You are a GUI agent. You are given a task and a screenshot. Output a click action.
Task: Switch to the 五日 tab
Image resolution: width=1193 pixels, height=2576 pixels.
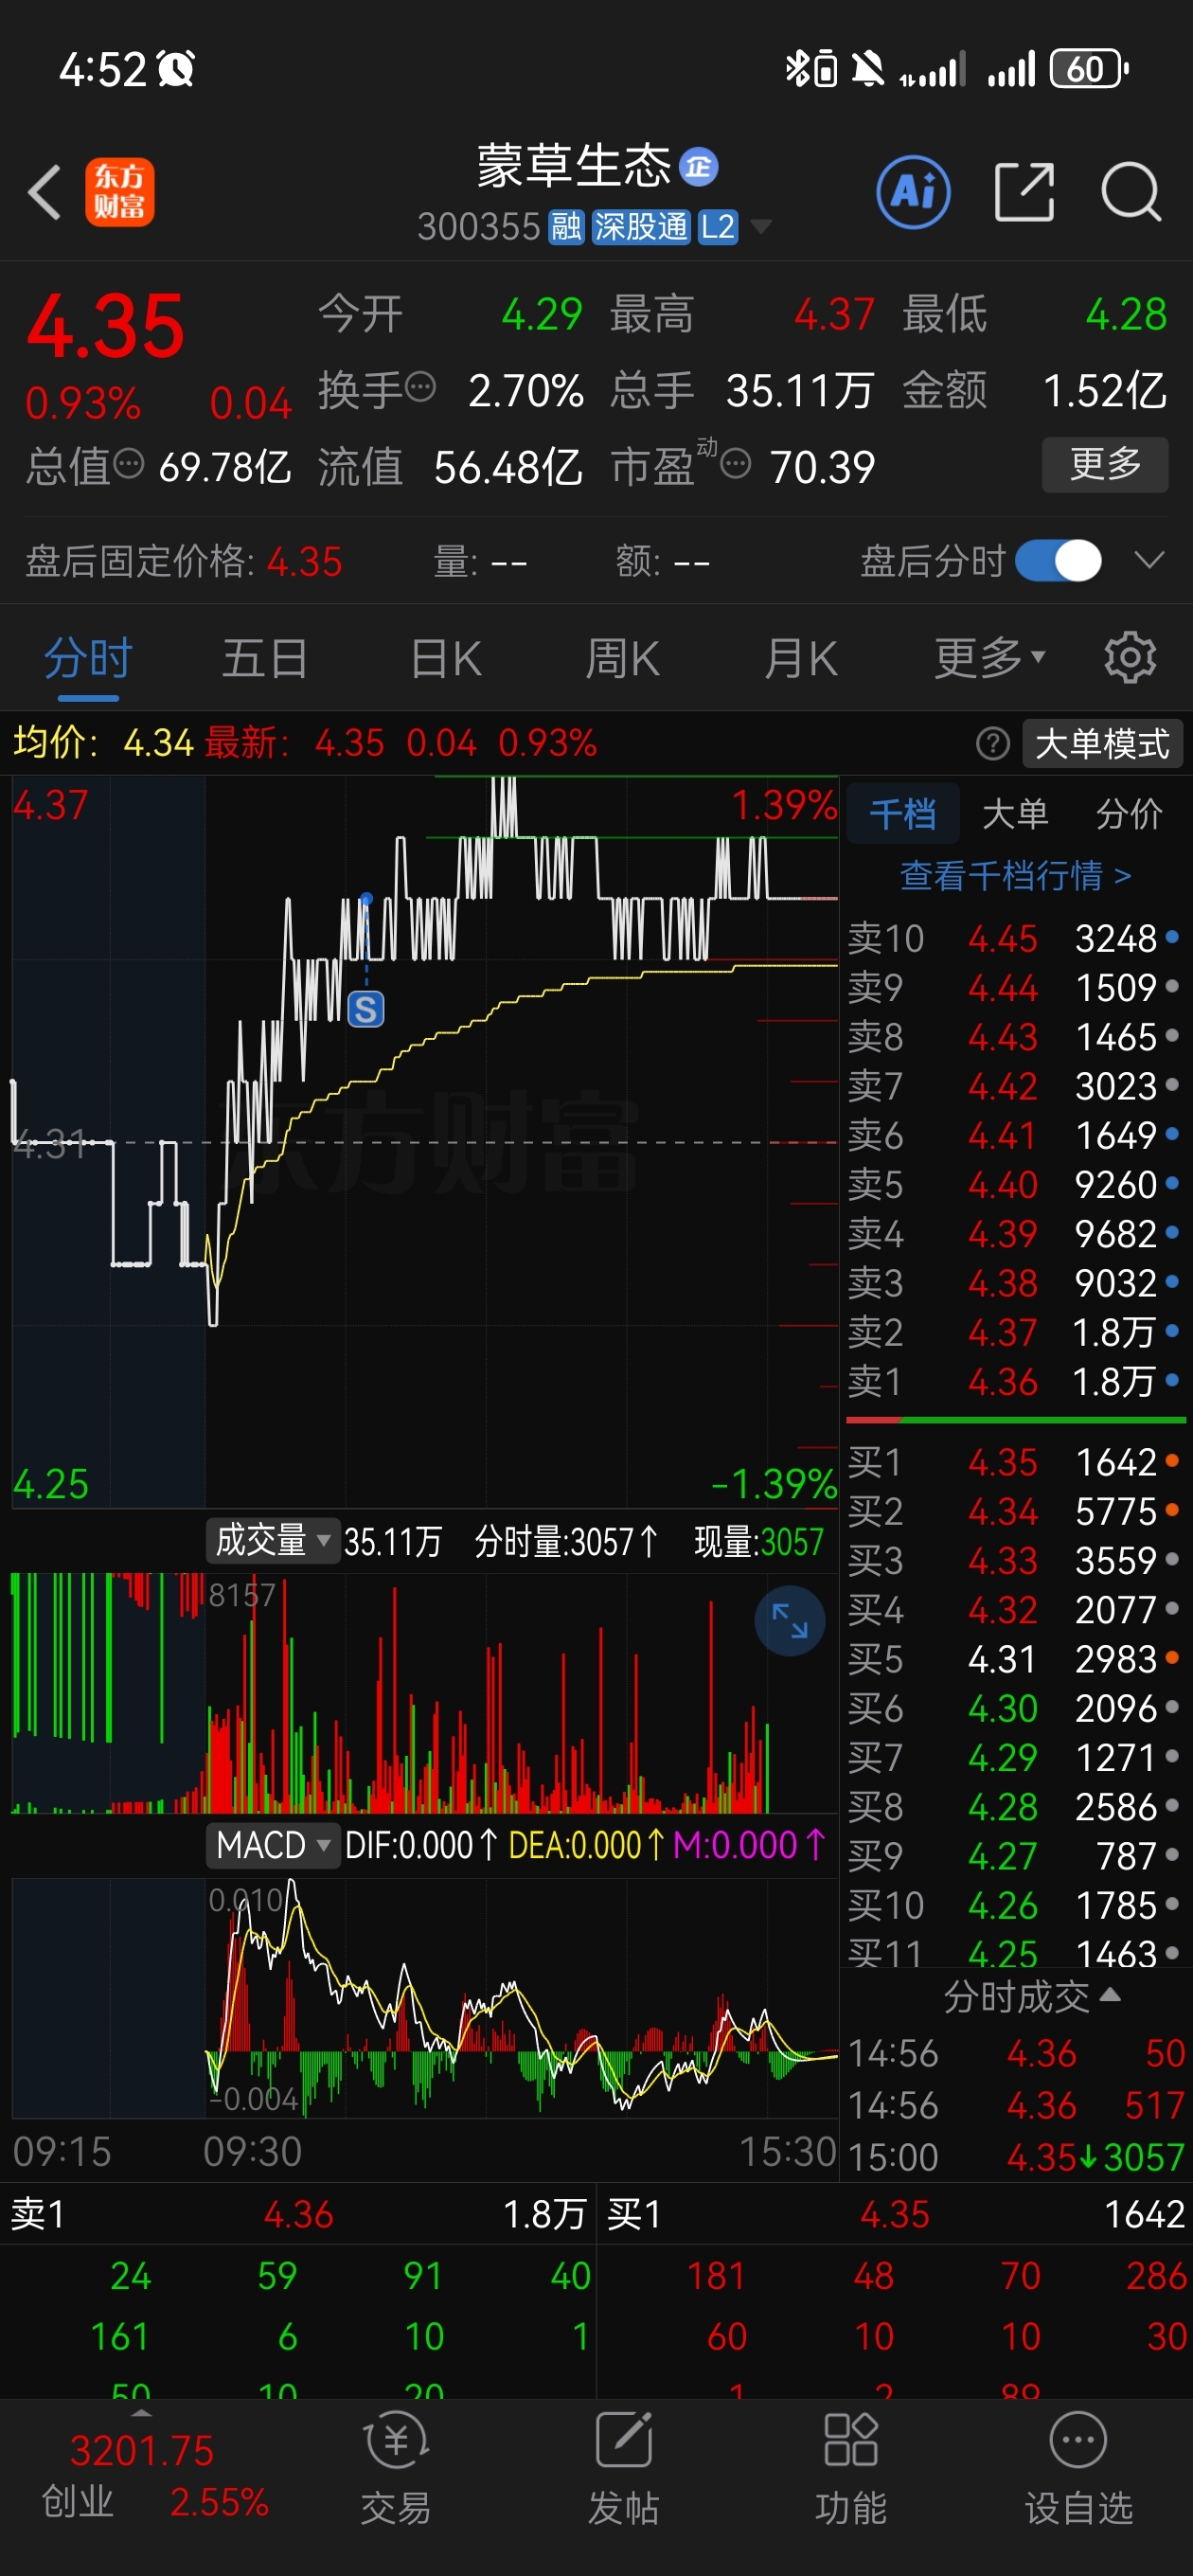click(264, 659)
